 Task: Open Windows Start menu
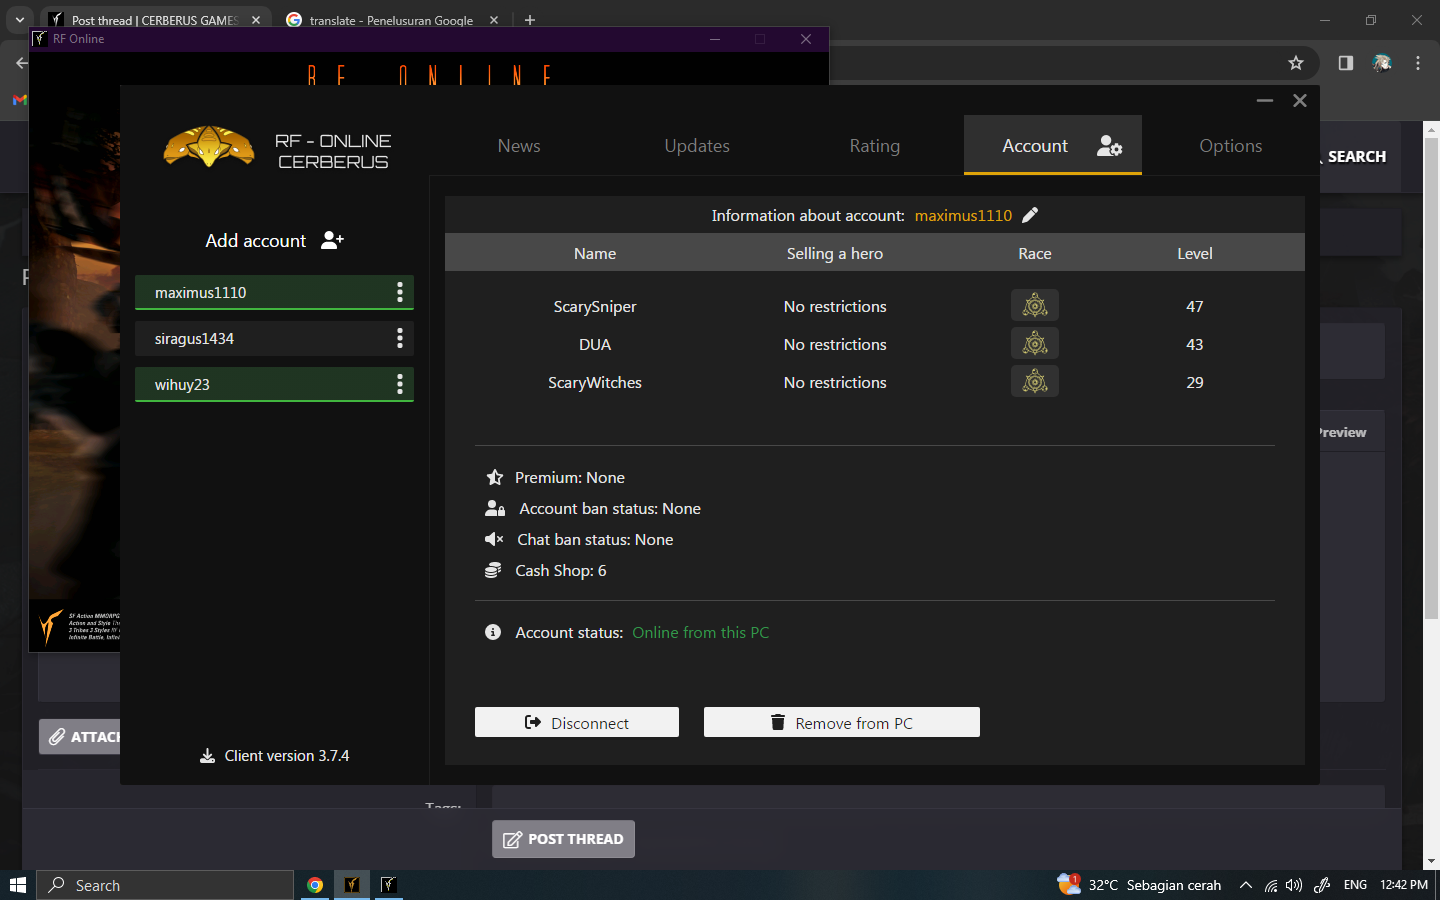pos(17,885)
